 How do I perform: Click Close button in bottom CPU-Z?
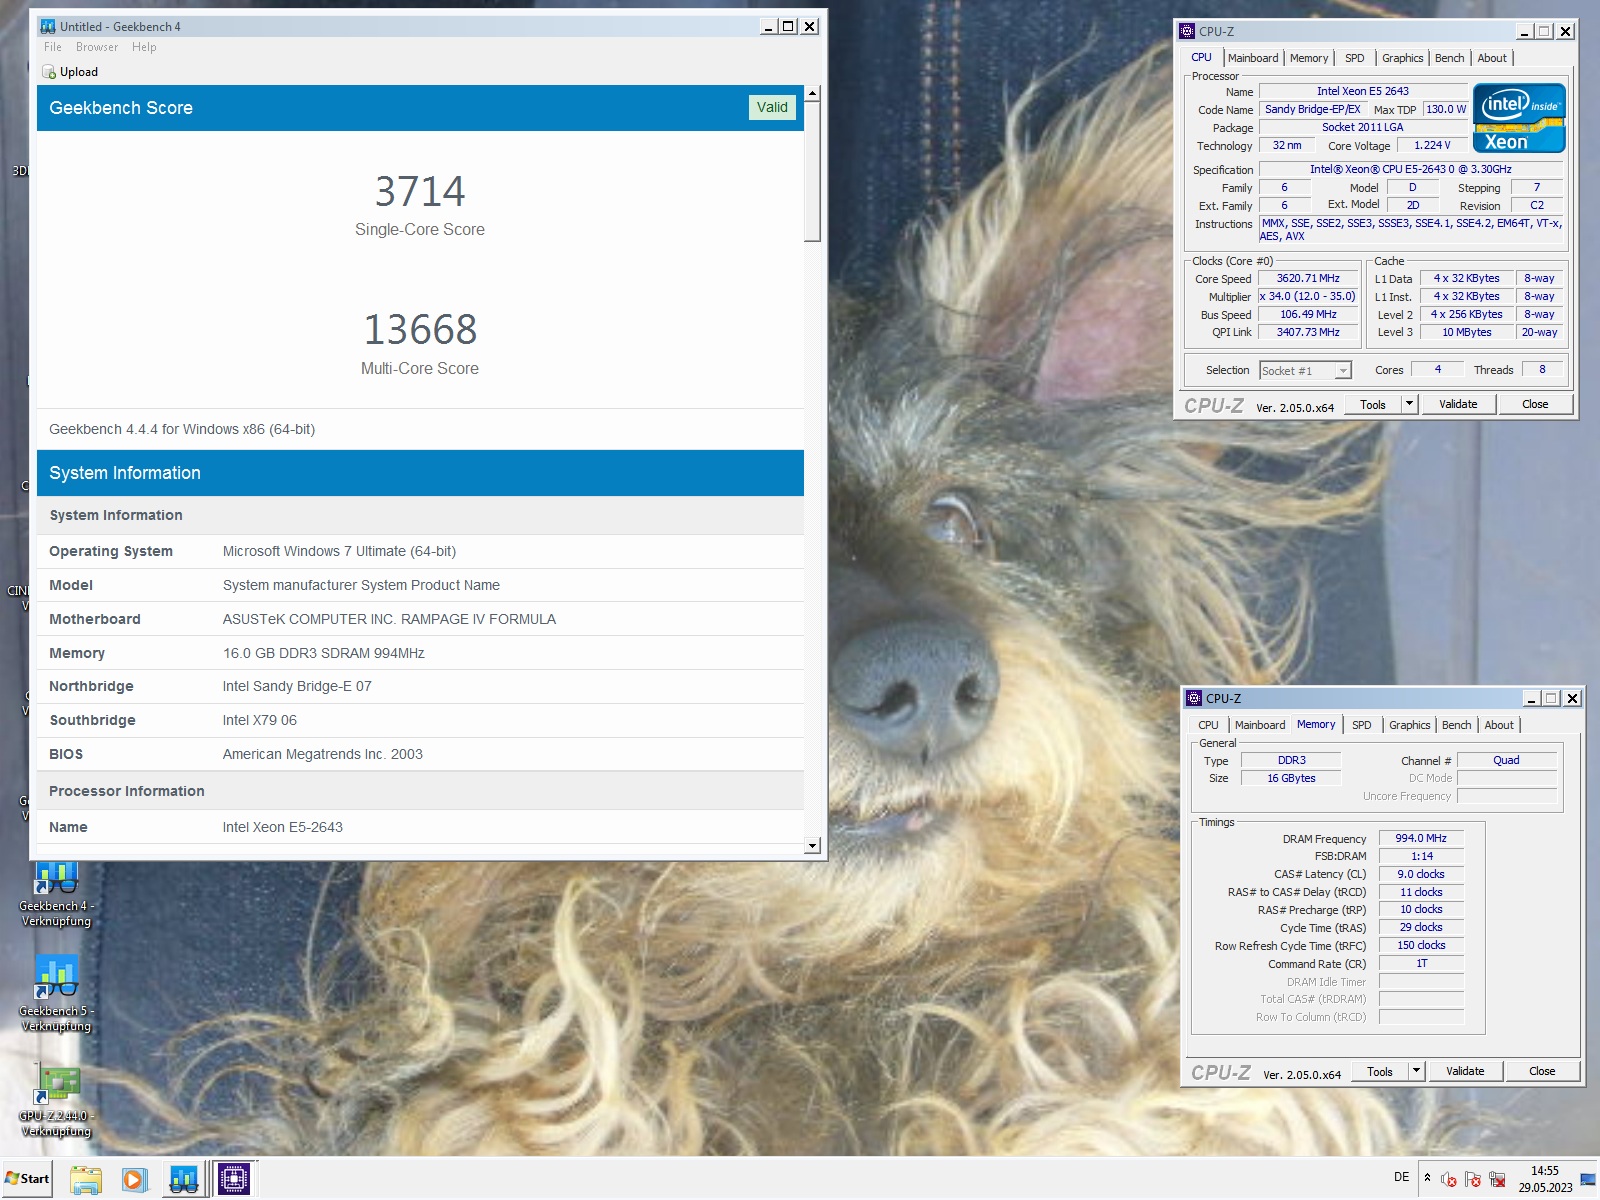point(1542,1071)
